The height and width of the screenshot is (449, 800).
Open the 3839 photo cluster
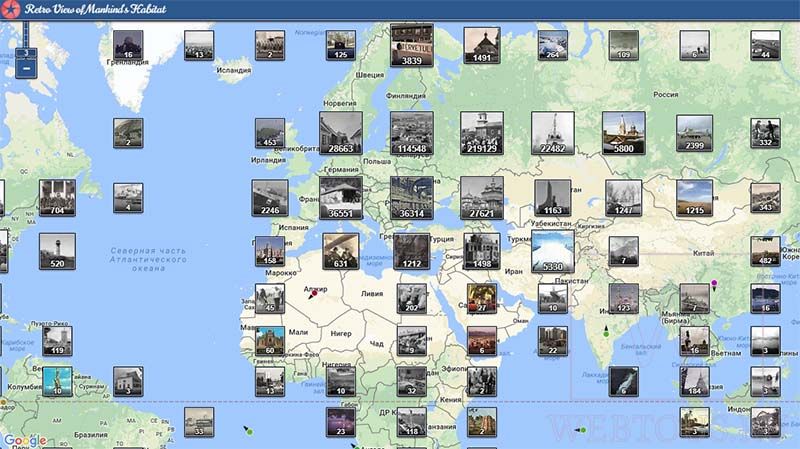point(412,45)
